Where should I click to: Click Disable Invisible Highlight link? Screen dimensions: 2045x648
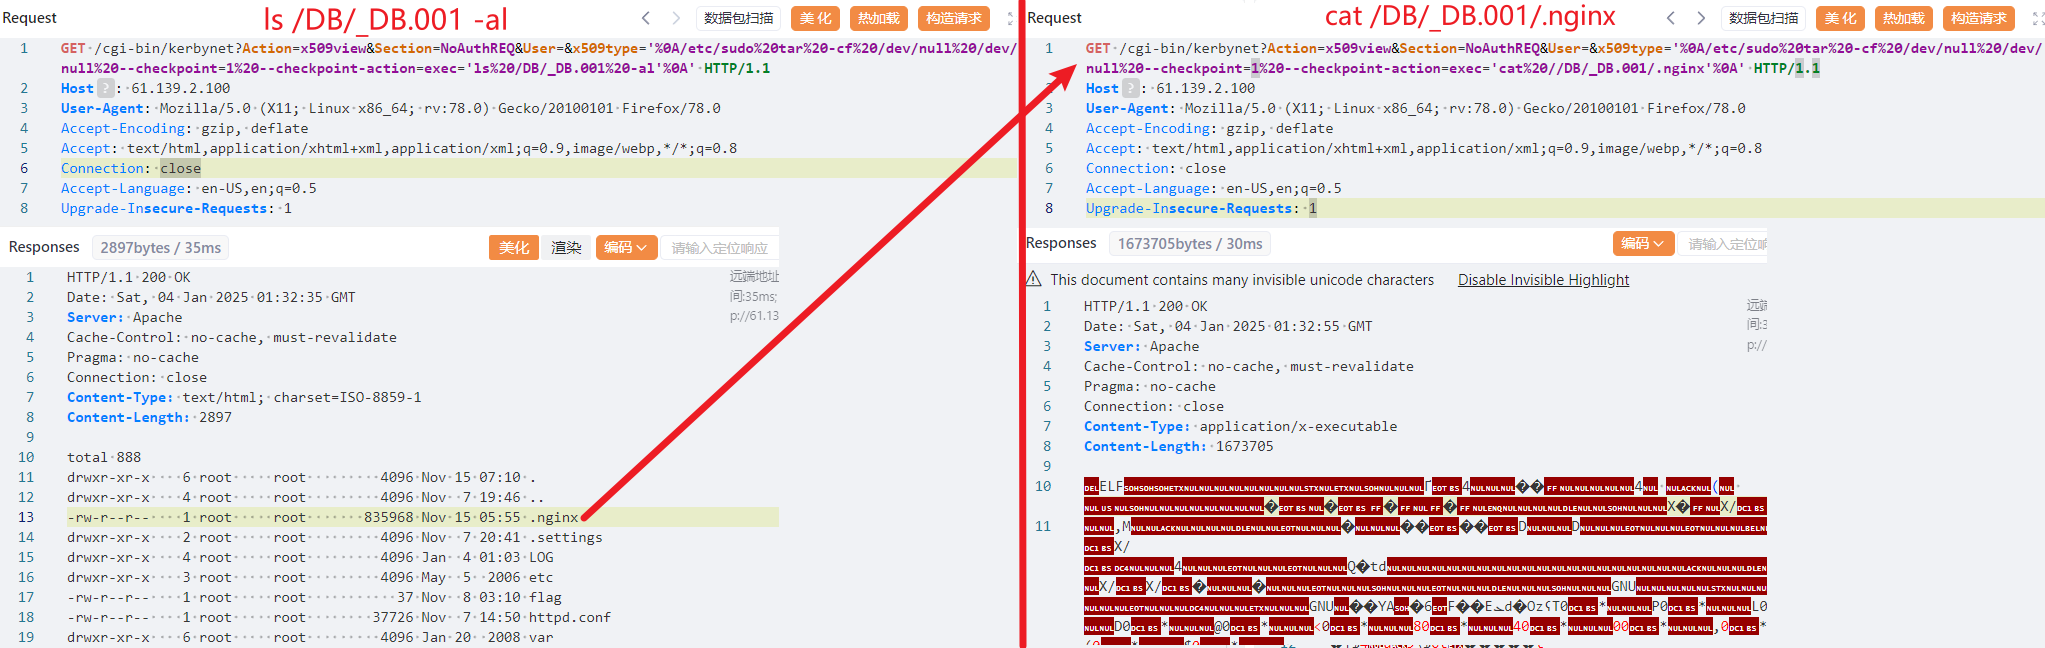click(x=1543, y=280)
